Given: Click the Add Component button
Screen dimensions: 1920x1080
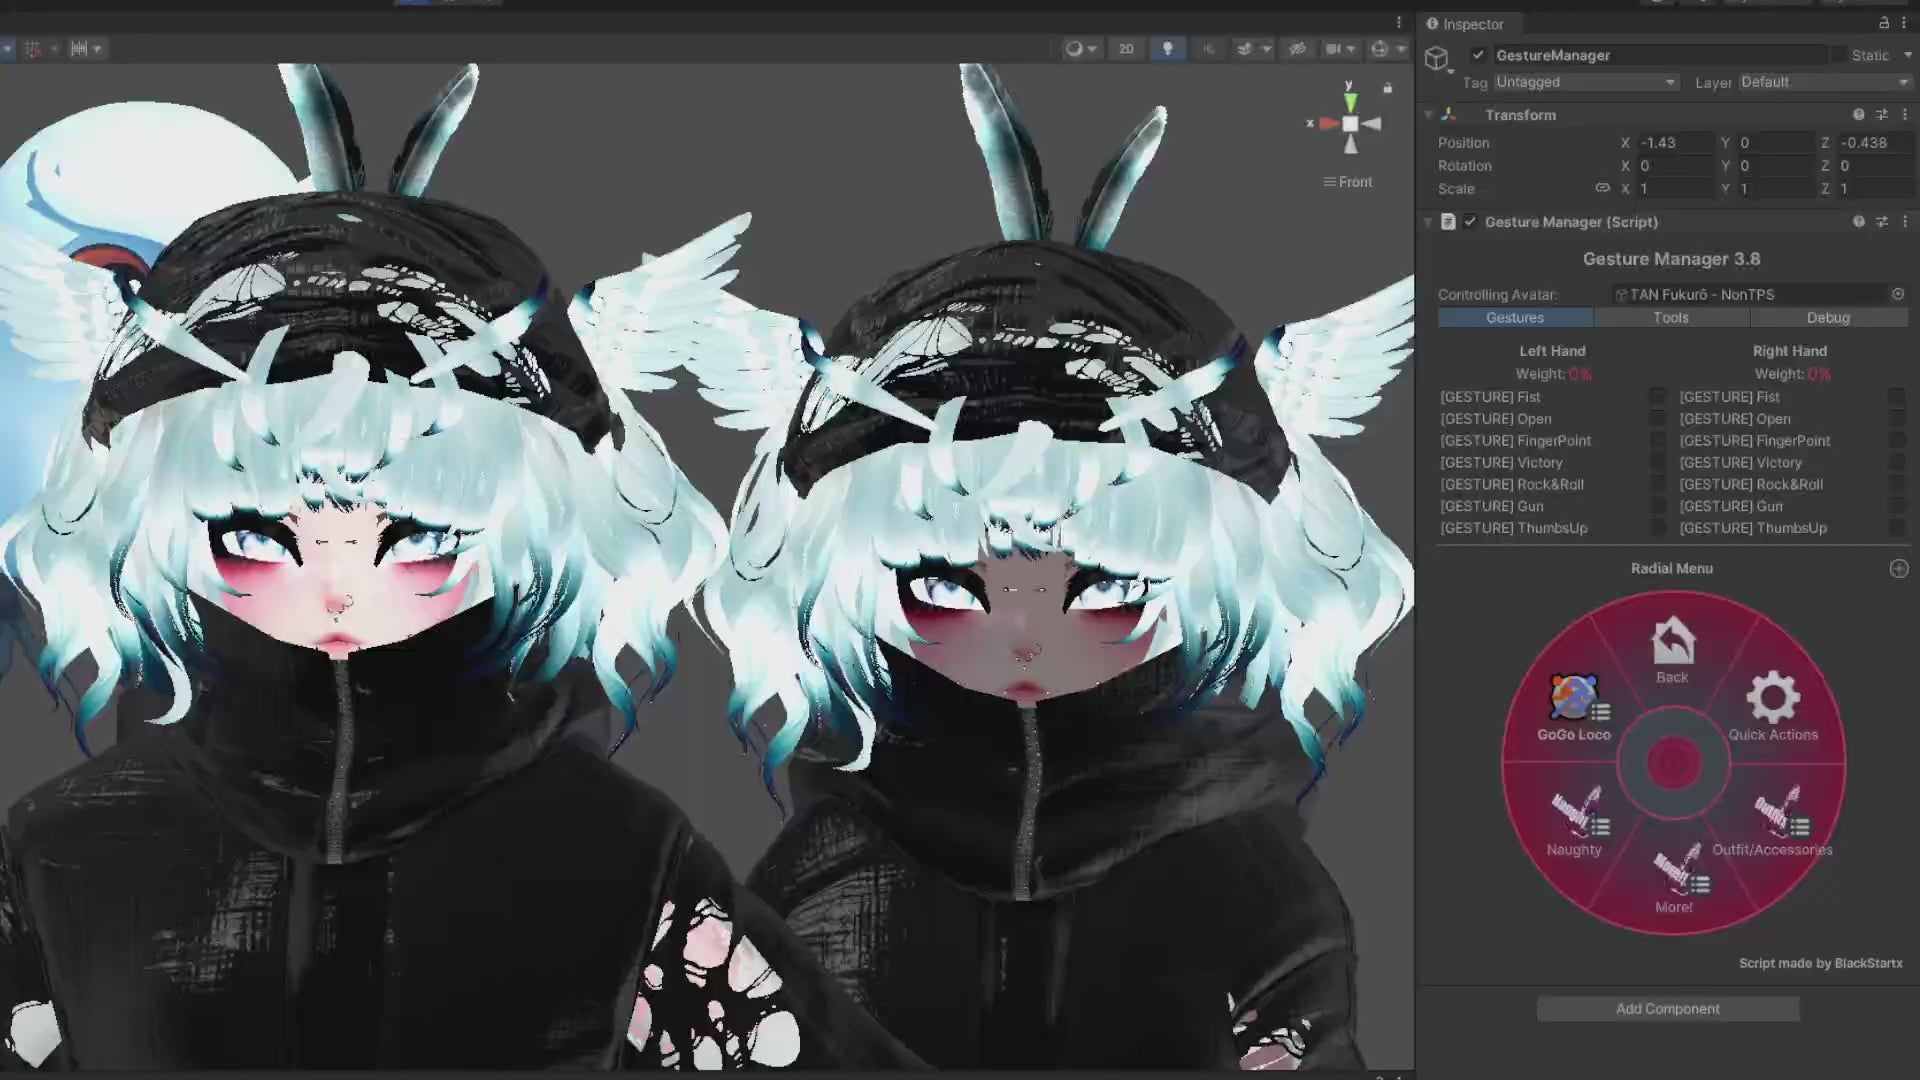Looking at the screenshot, I should coord(1667,1009).
